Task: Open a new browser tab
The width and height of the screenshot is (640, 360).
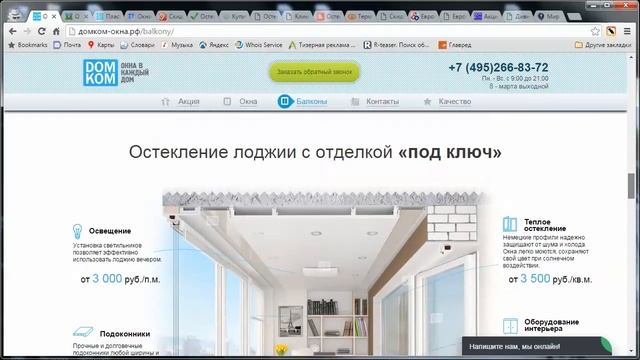Action: tap(574, 16)
